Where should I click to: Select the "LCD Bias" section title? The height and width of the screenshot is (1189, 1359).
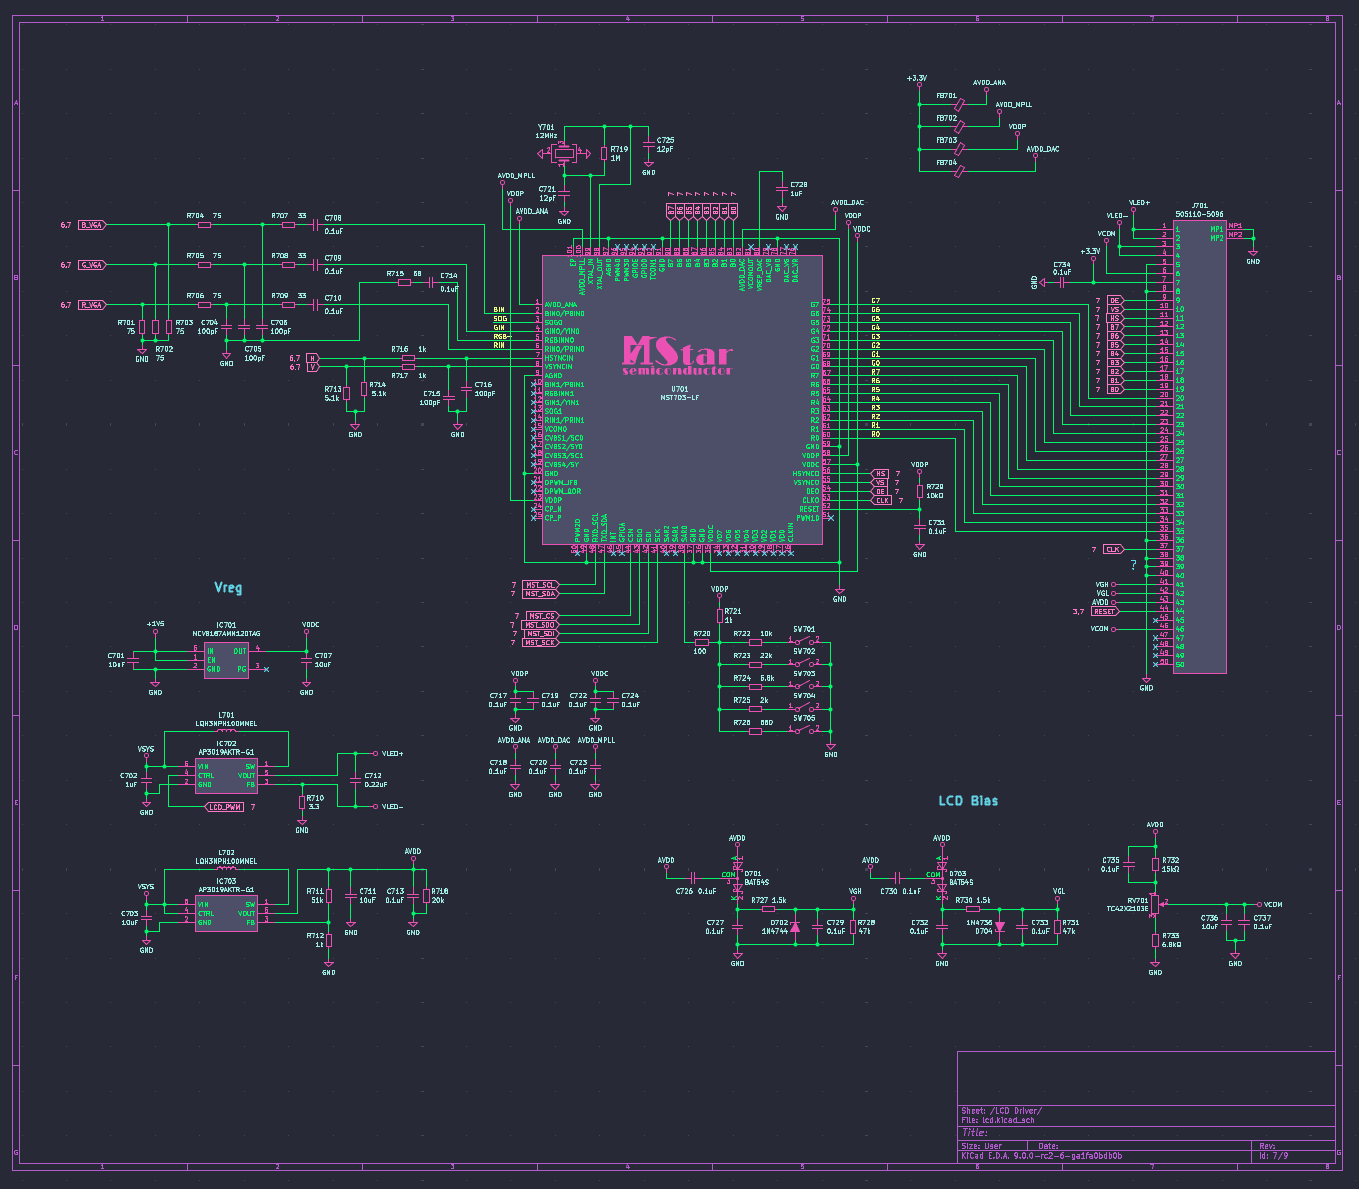(x=968, y=801)
